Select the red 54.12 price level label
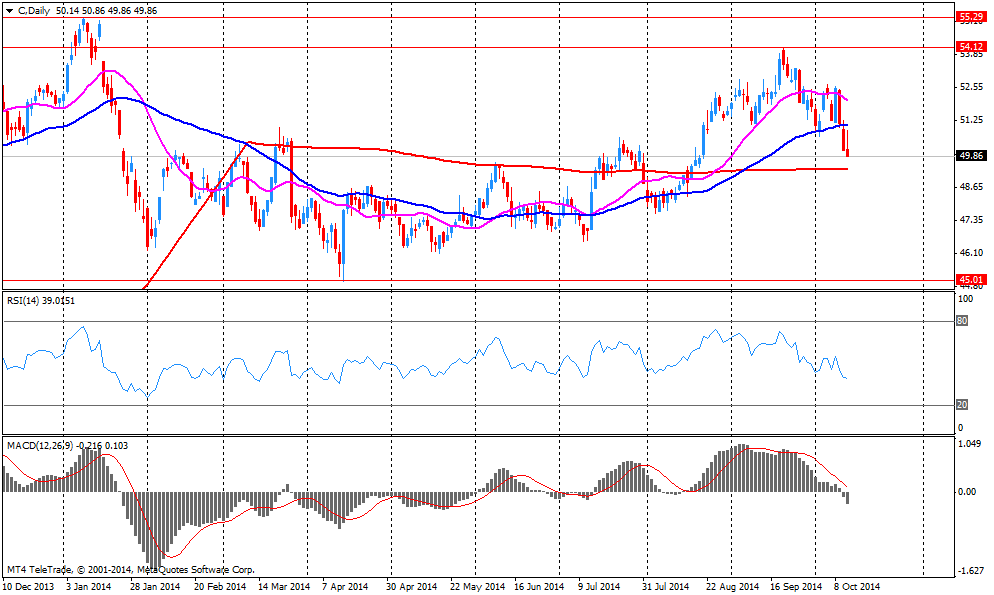994x595 pixels. 971,47
